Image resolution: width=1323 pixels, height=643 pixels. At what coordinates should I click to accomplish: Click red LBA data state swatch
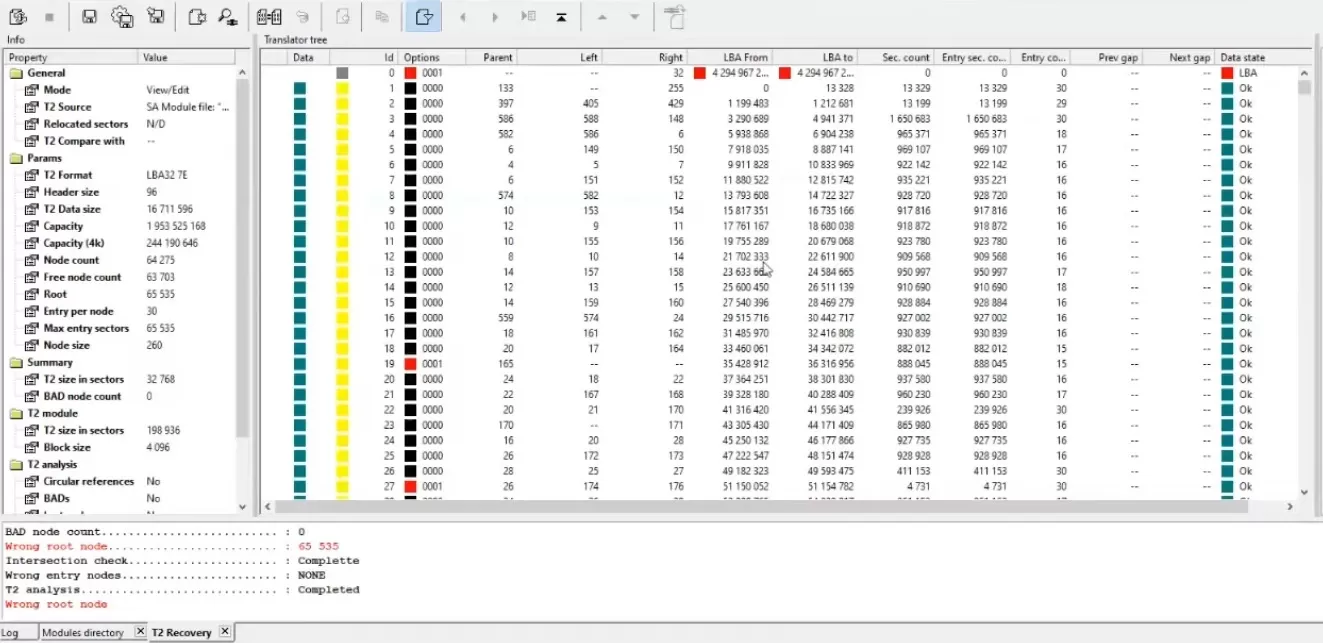pos(1227,73)
